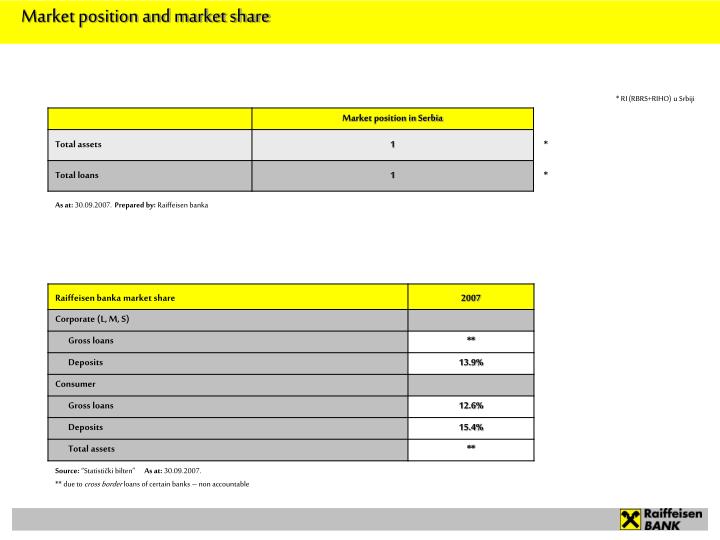Click the '15.4%' Consumer deposits value

(471, 427)
